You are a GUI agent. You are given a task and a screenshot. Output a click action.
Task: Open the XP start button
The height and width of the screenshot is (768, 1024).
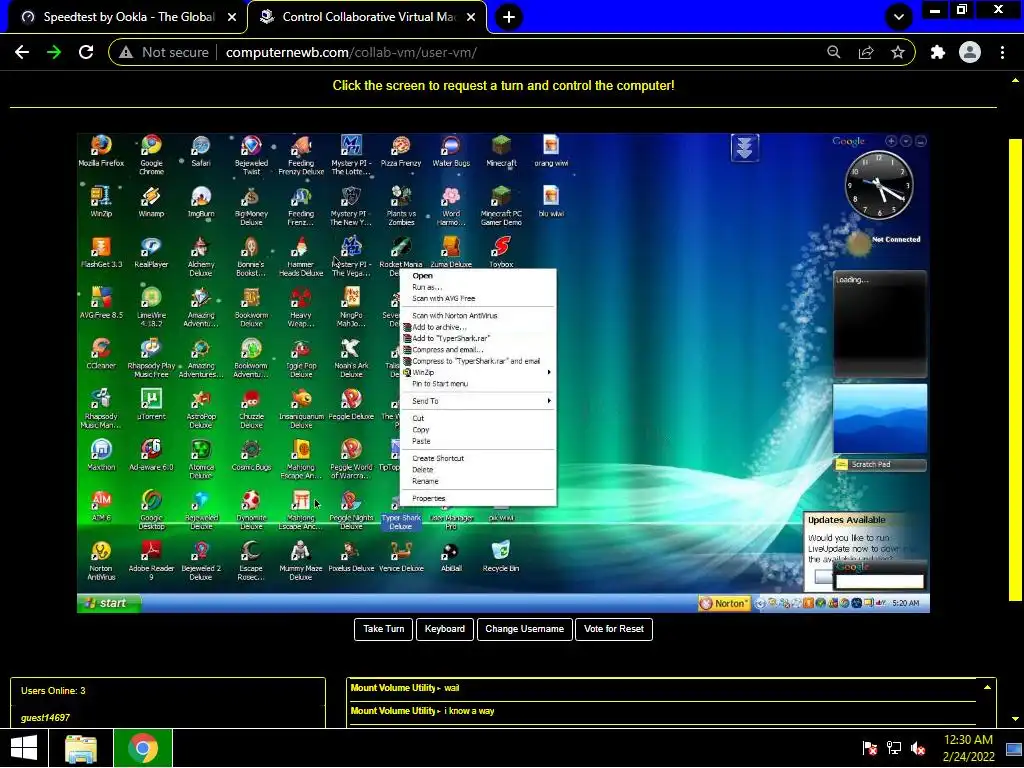(108, 603)
